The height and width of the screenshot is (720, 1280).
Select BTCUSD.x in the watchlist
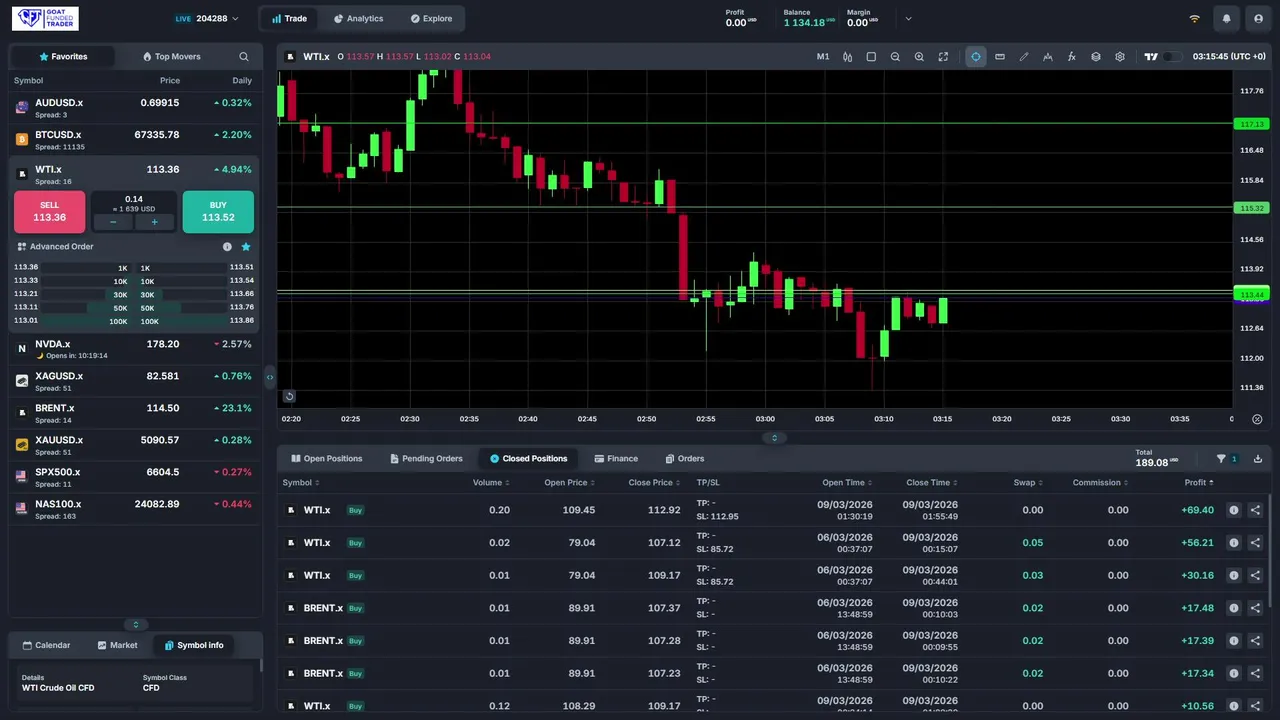click(x=135, y=140)
